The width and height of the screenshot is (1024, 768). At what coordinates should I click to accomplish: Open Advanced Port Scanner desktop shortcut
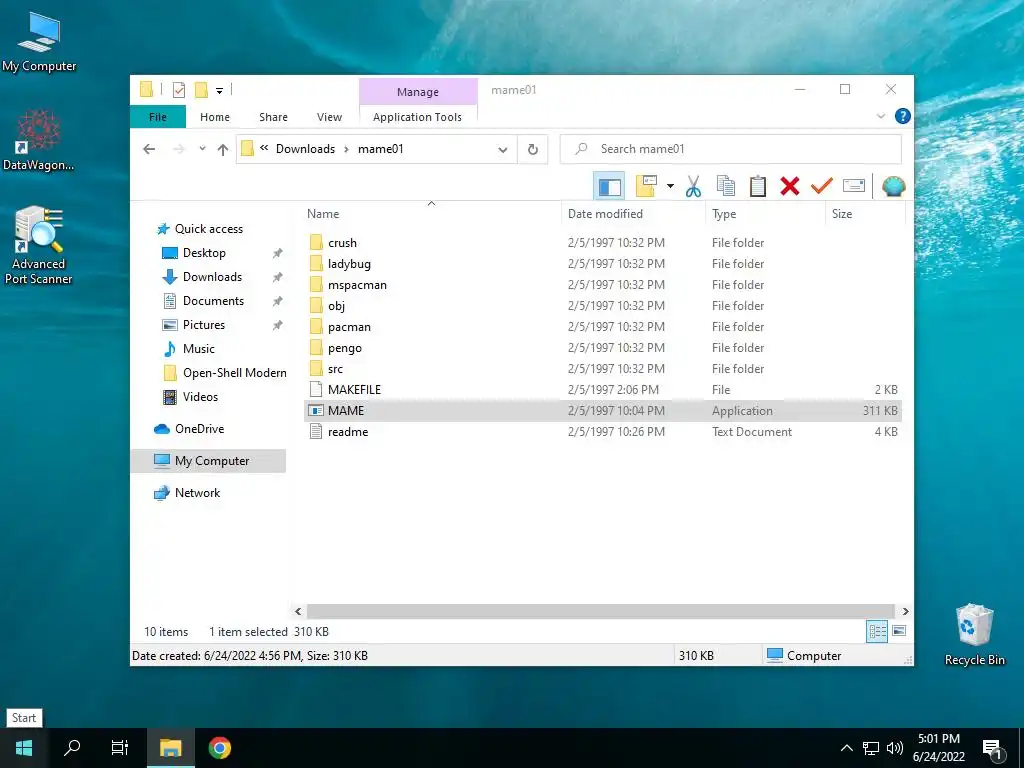(39, 246)
